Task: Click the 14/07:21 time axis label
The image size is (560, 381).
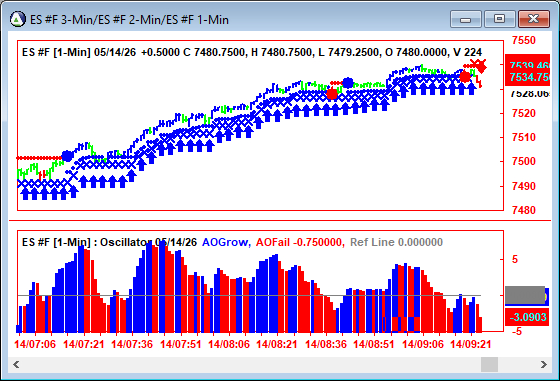Action: (84, 344)
